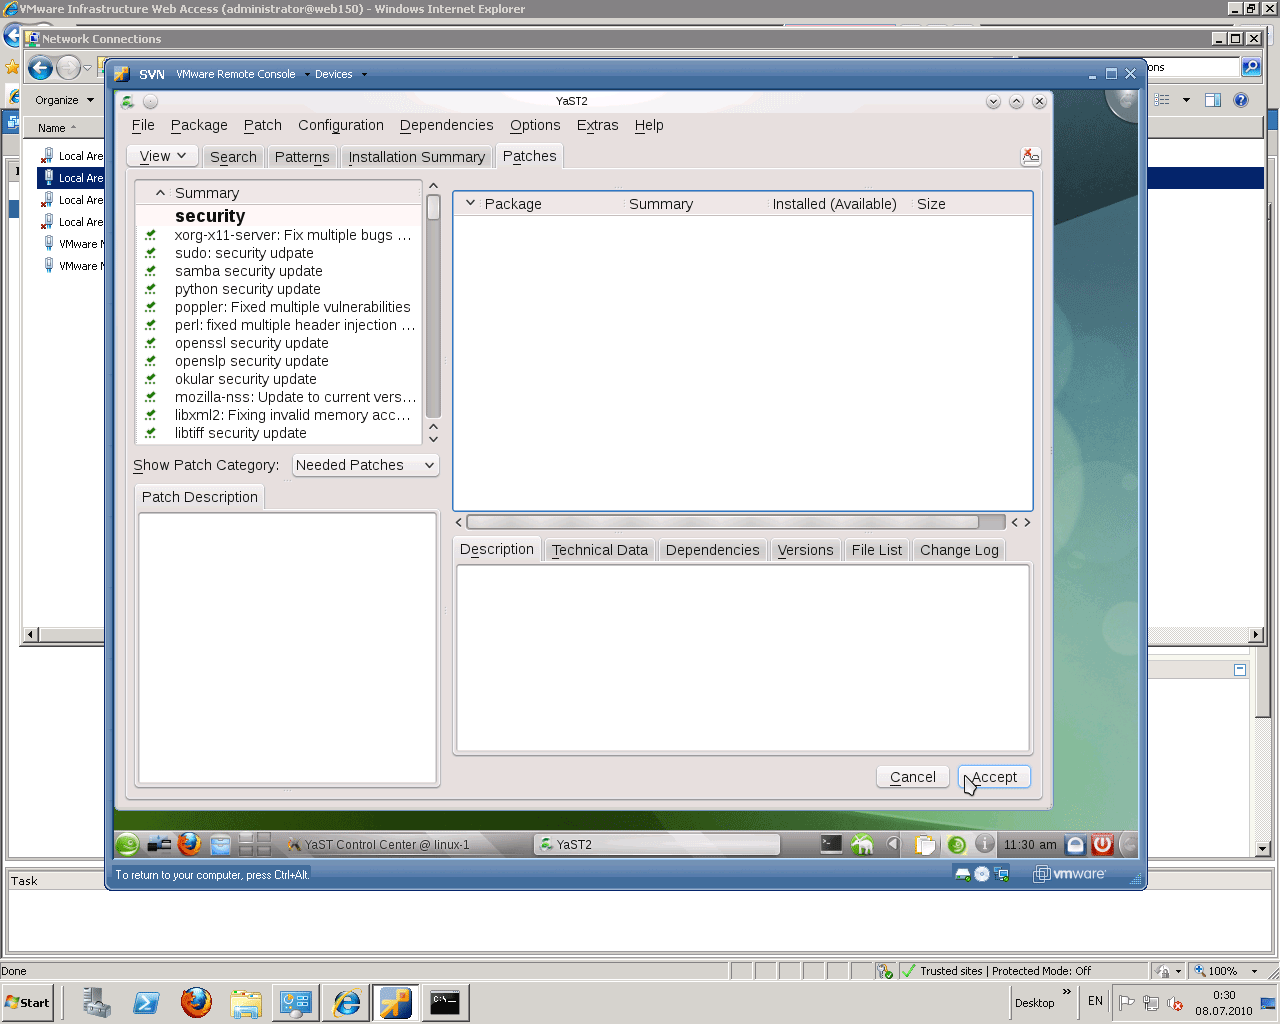Open the Help icon in Network Connections window

coord(1241,100)
